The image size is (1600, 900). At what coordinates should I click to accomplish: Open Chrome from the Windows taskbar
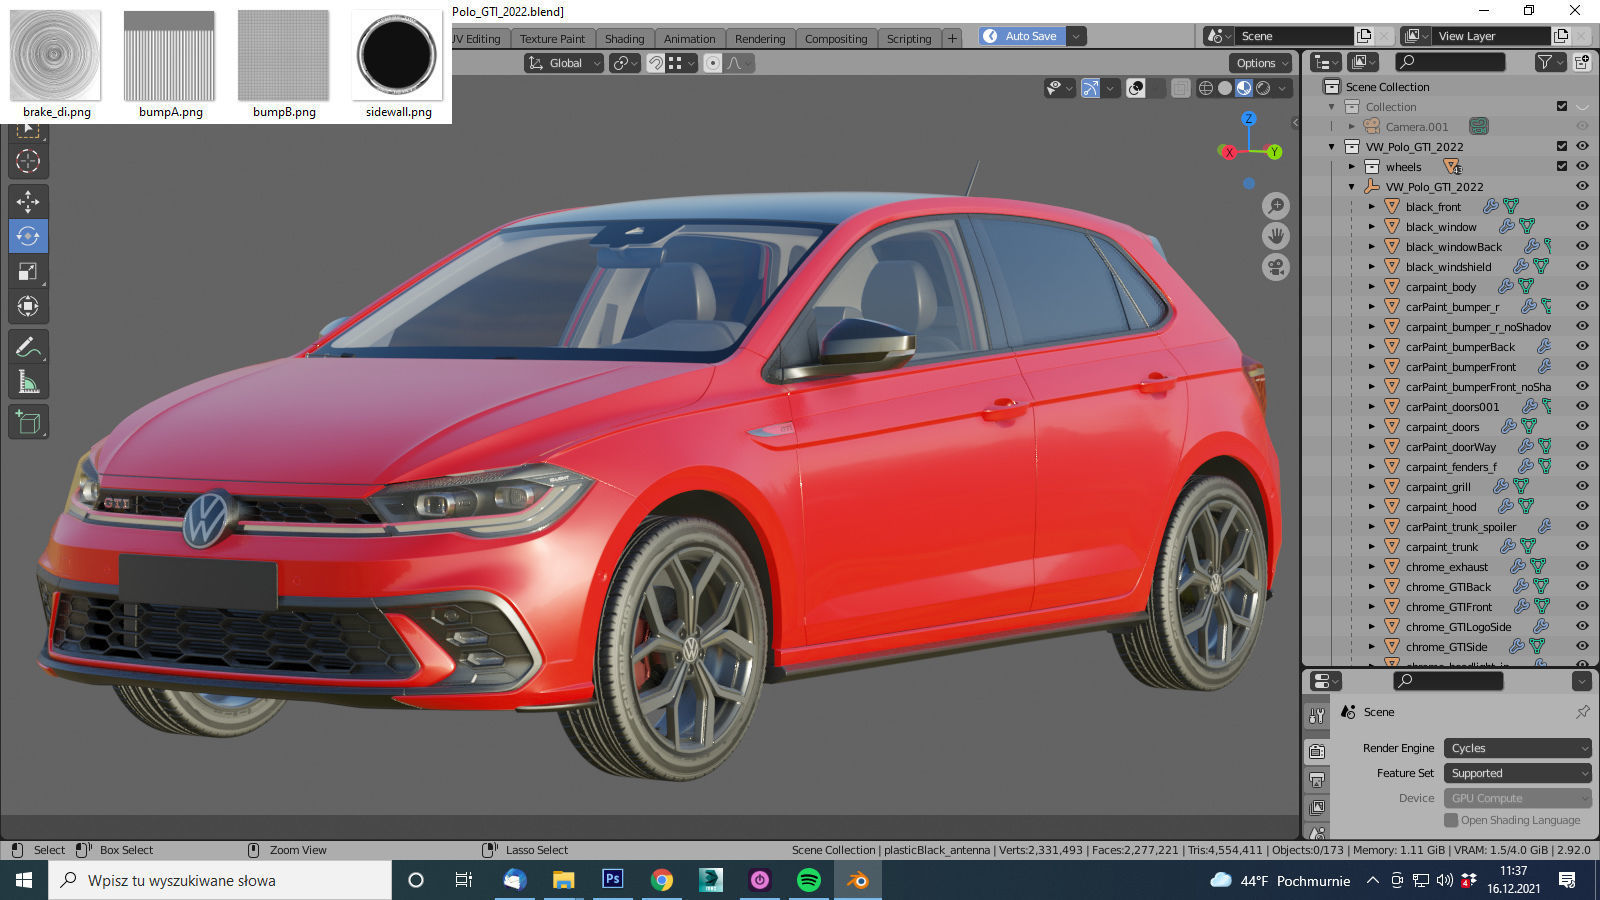click(x=662, y=880)
